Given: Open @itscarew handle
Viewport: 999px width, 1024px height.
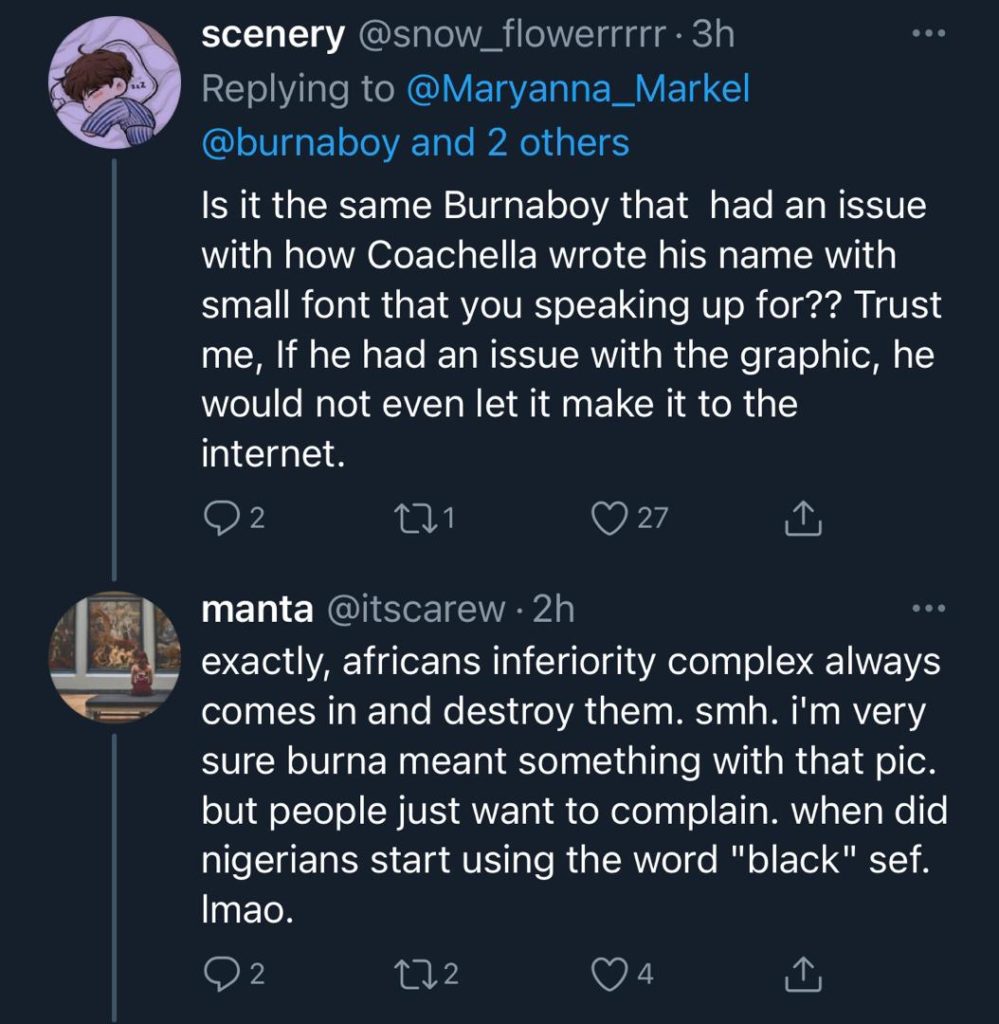Looking at the screenshot, I should pos(415,609).
